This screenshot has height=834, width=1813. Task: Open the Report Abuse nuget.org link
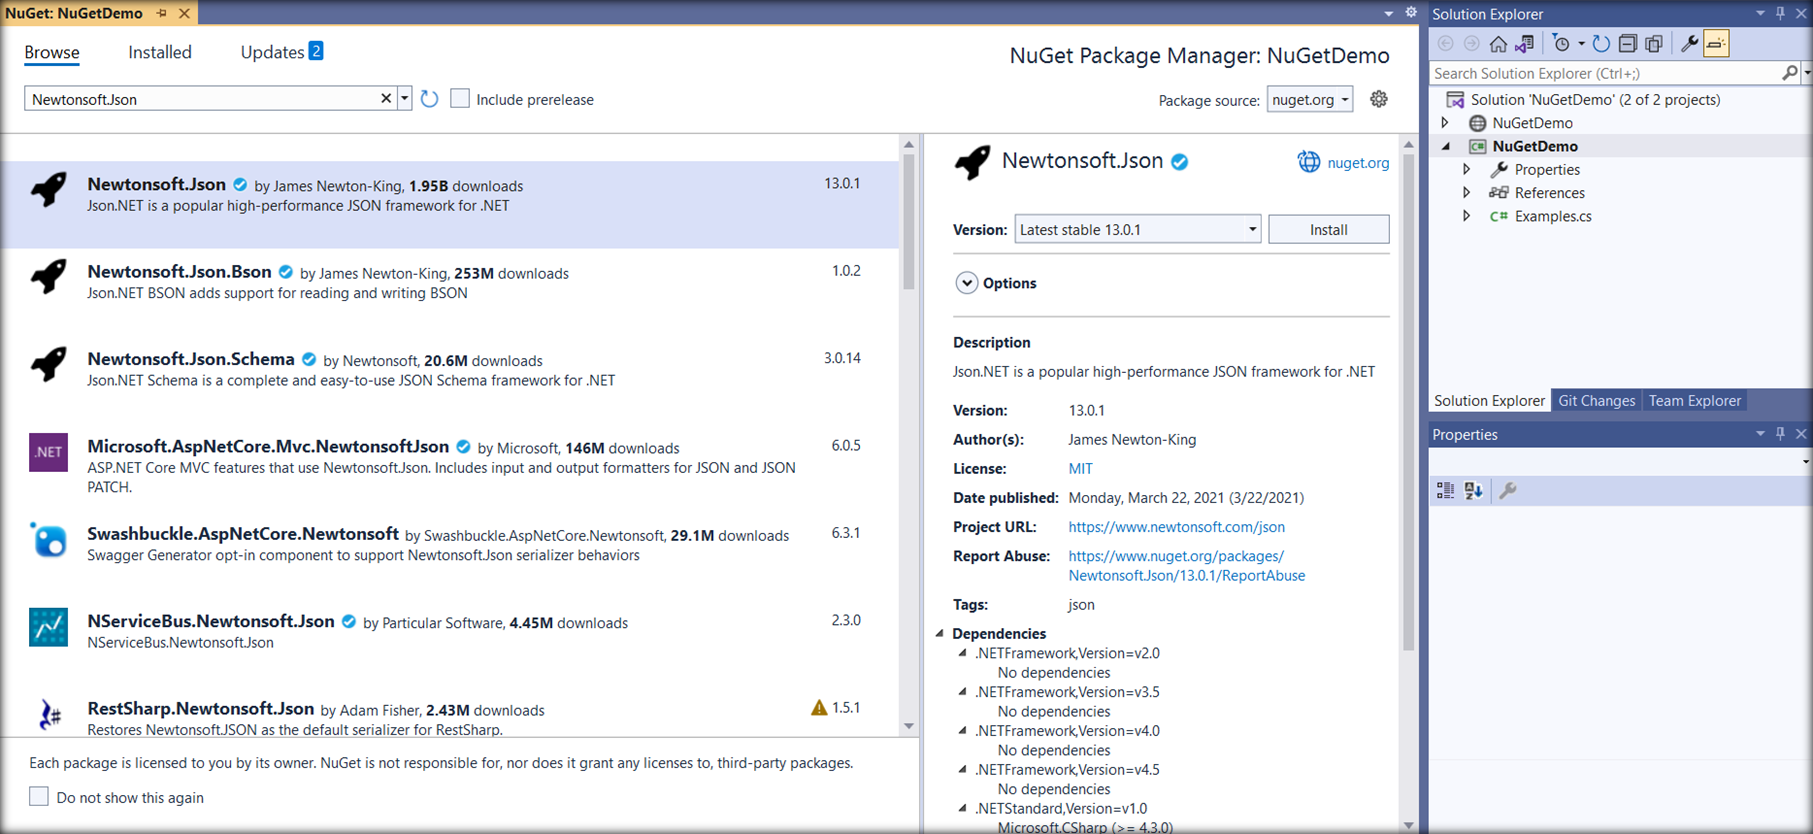pyautogui.click(x=1186, y=565)
